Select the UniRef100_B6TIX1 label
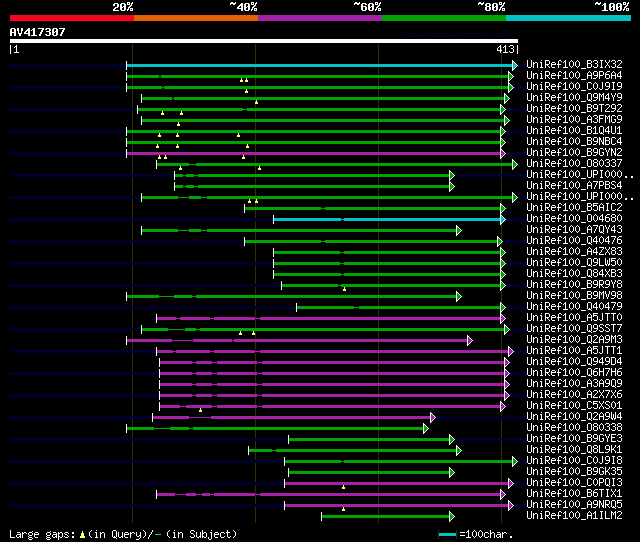 point(574,494)
